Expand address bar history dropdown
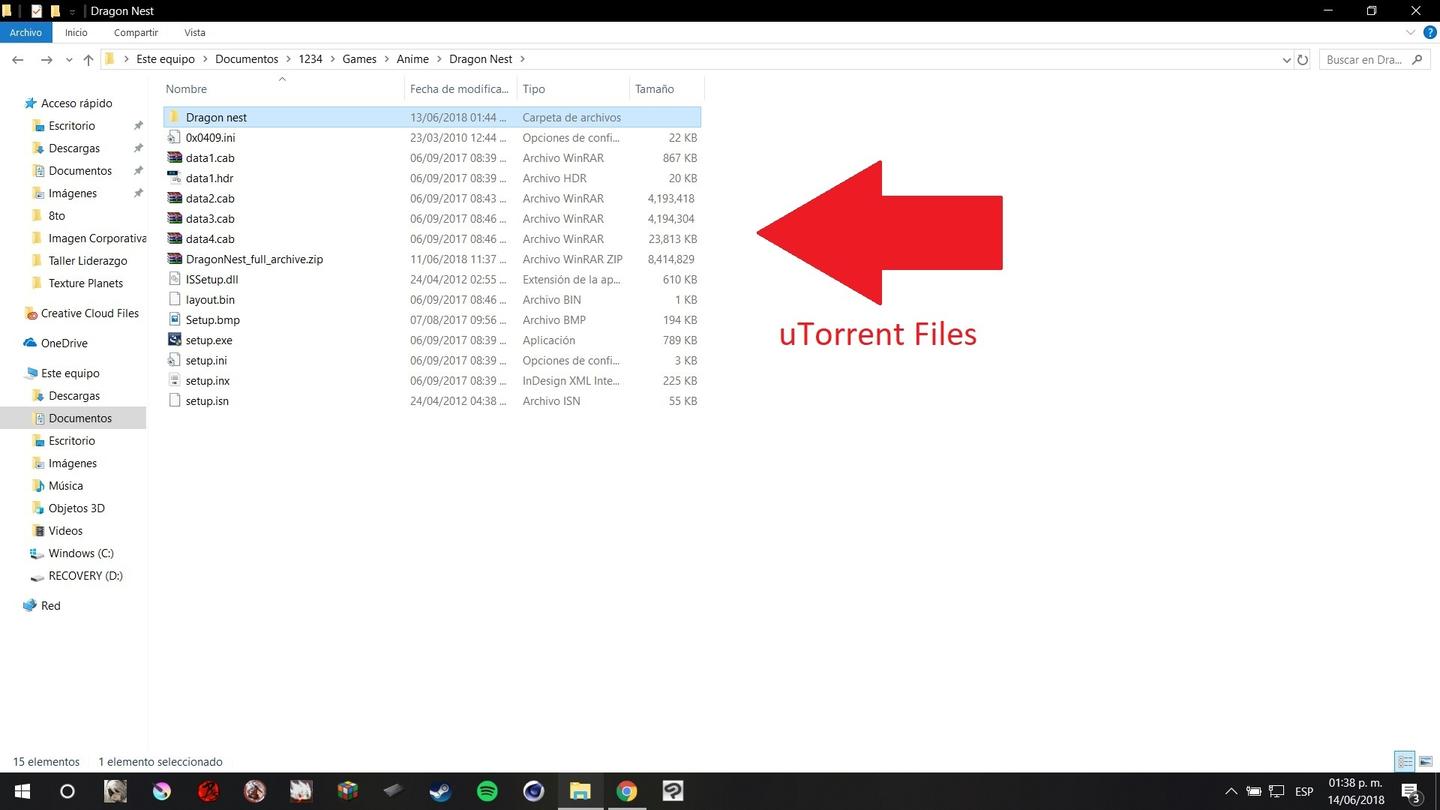Viewport: 1440px width, 810px height. (x=1286, y=60)
